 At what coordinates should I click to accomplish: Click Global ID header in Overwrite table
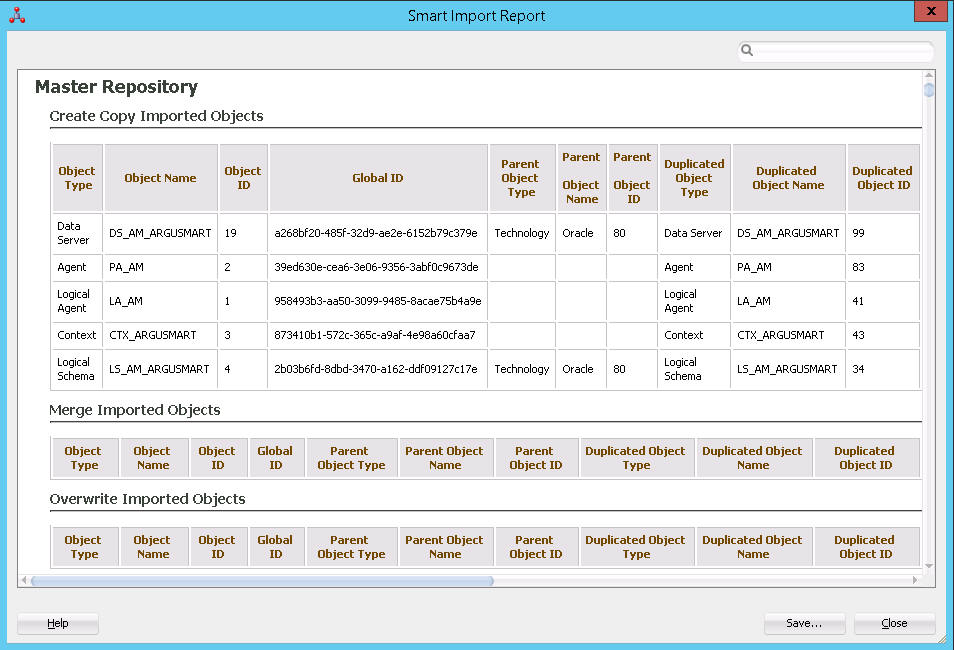click(x=276, y=547)
